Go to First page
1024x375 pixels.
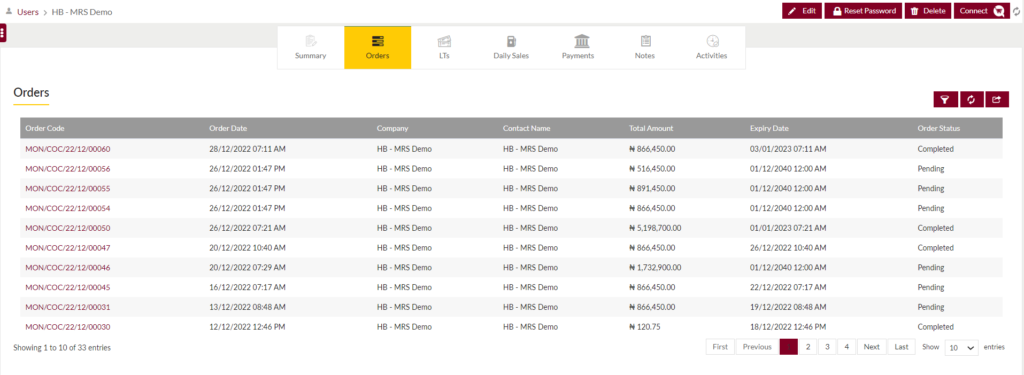point(720,347)
